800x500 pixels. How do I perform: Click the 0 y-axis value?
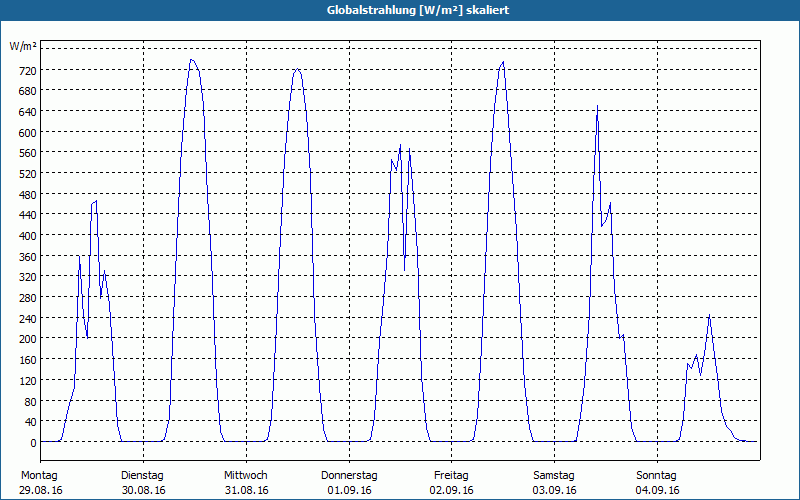coord(33,443)
